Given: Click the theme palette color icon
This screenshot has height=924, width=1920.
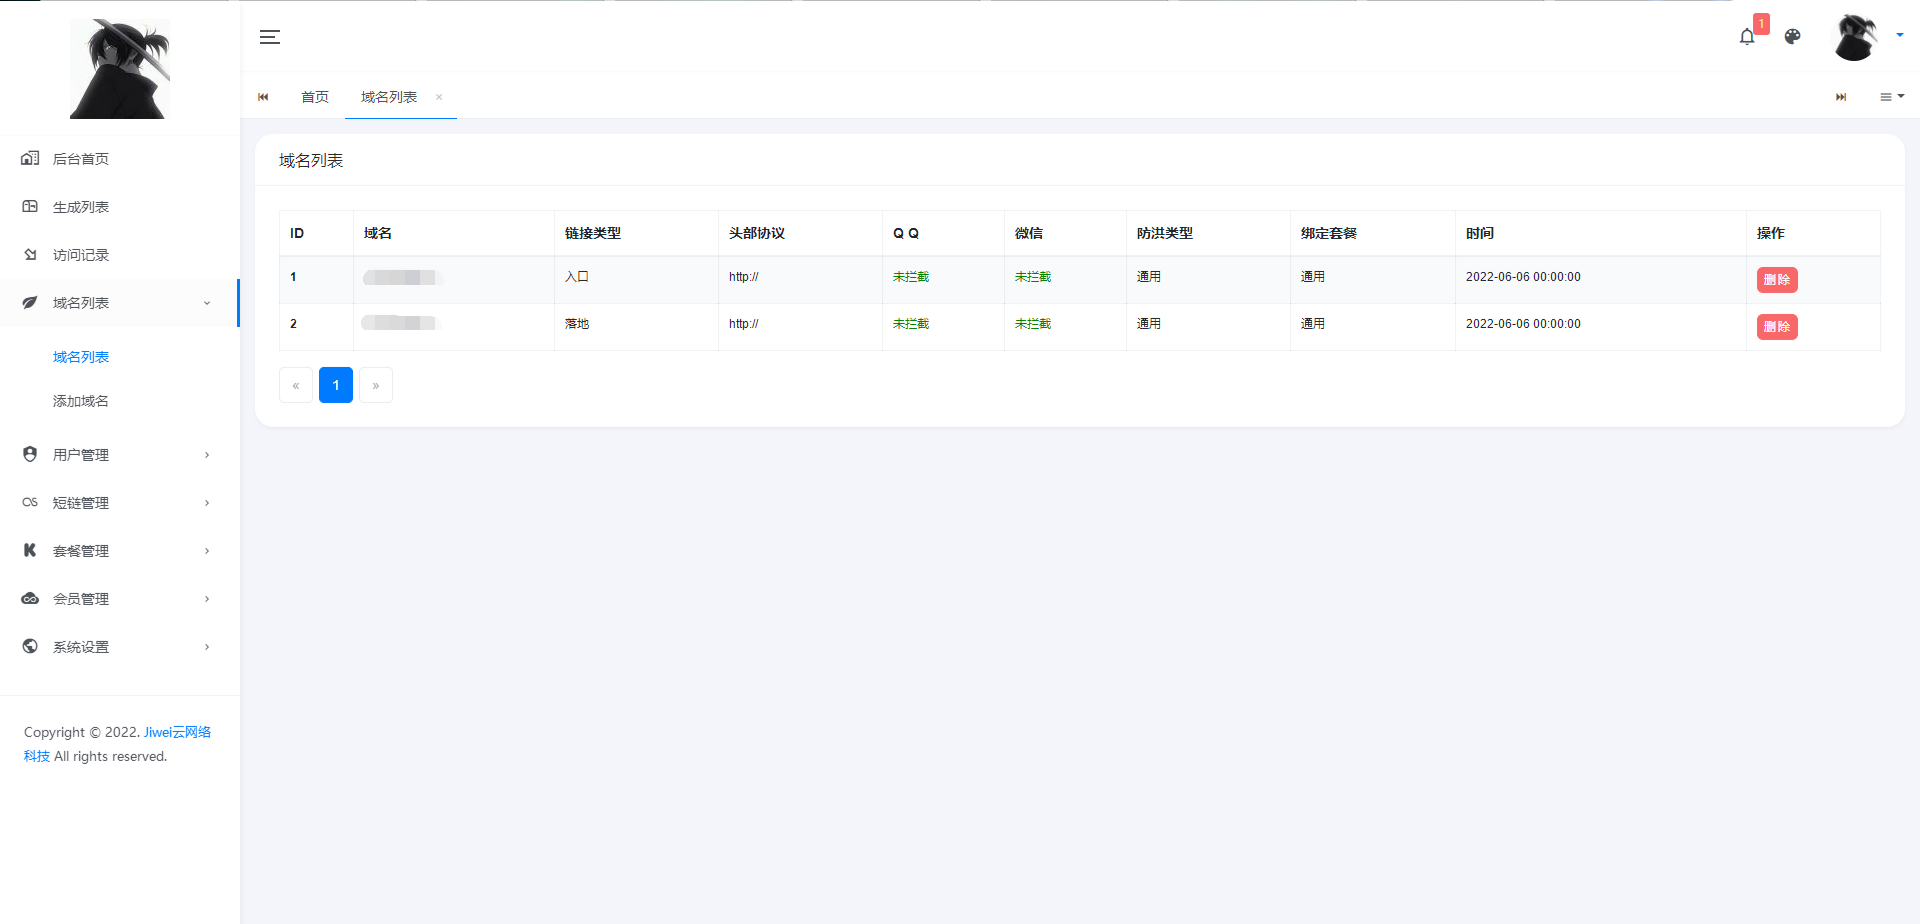Looking at the screenshot, I should pyautogui.click(x=1793, y=37).
